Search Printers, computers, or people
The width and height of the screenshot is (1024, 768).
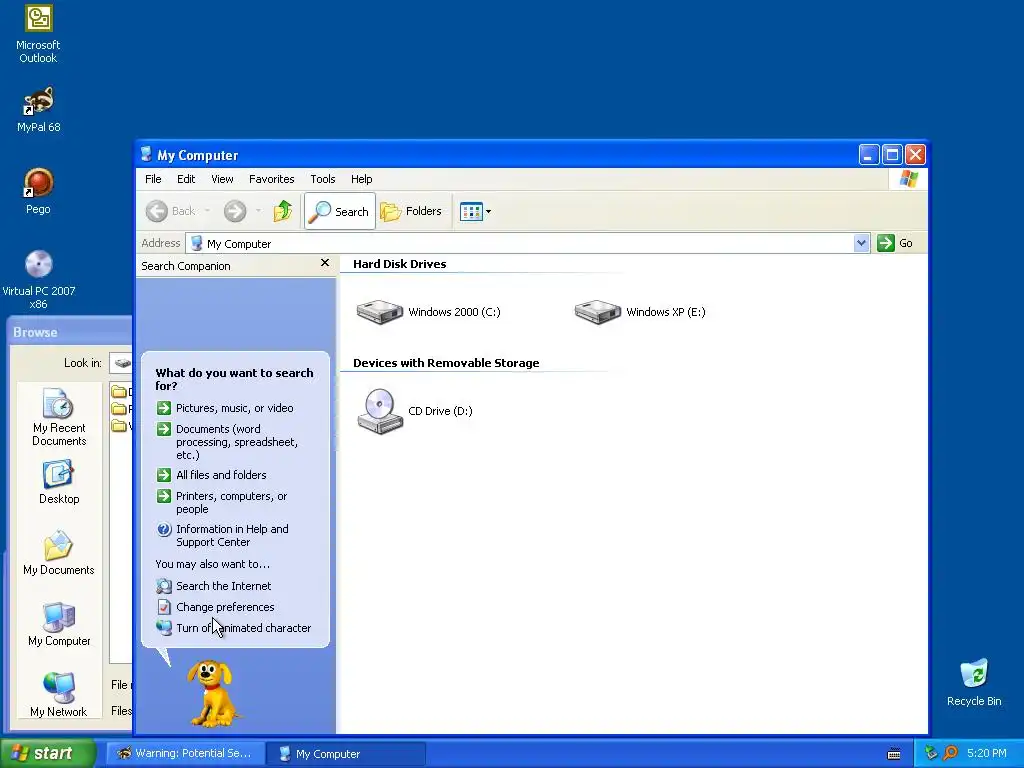coord(223,502)
